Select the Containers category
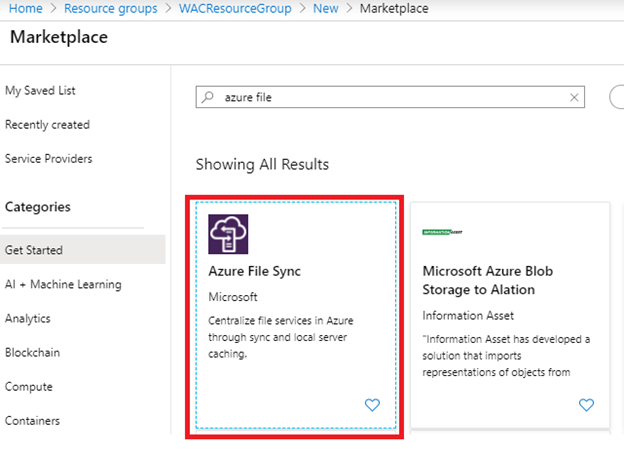624x452 pixels. [32, 421]
